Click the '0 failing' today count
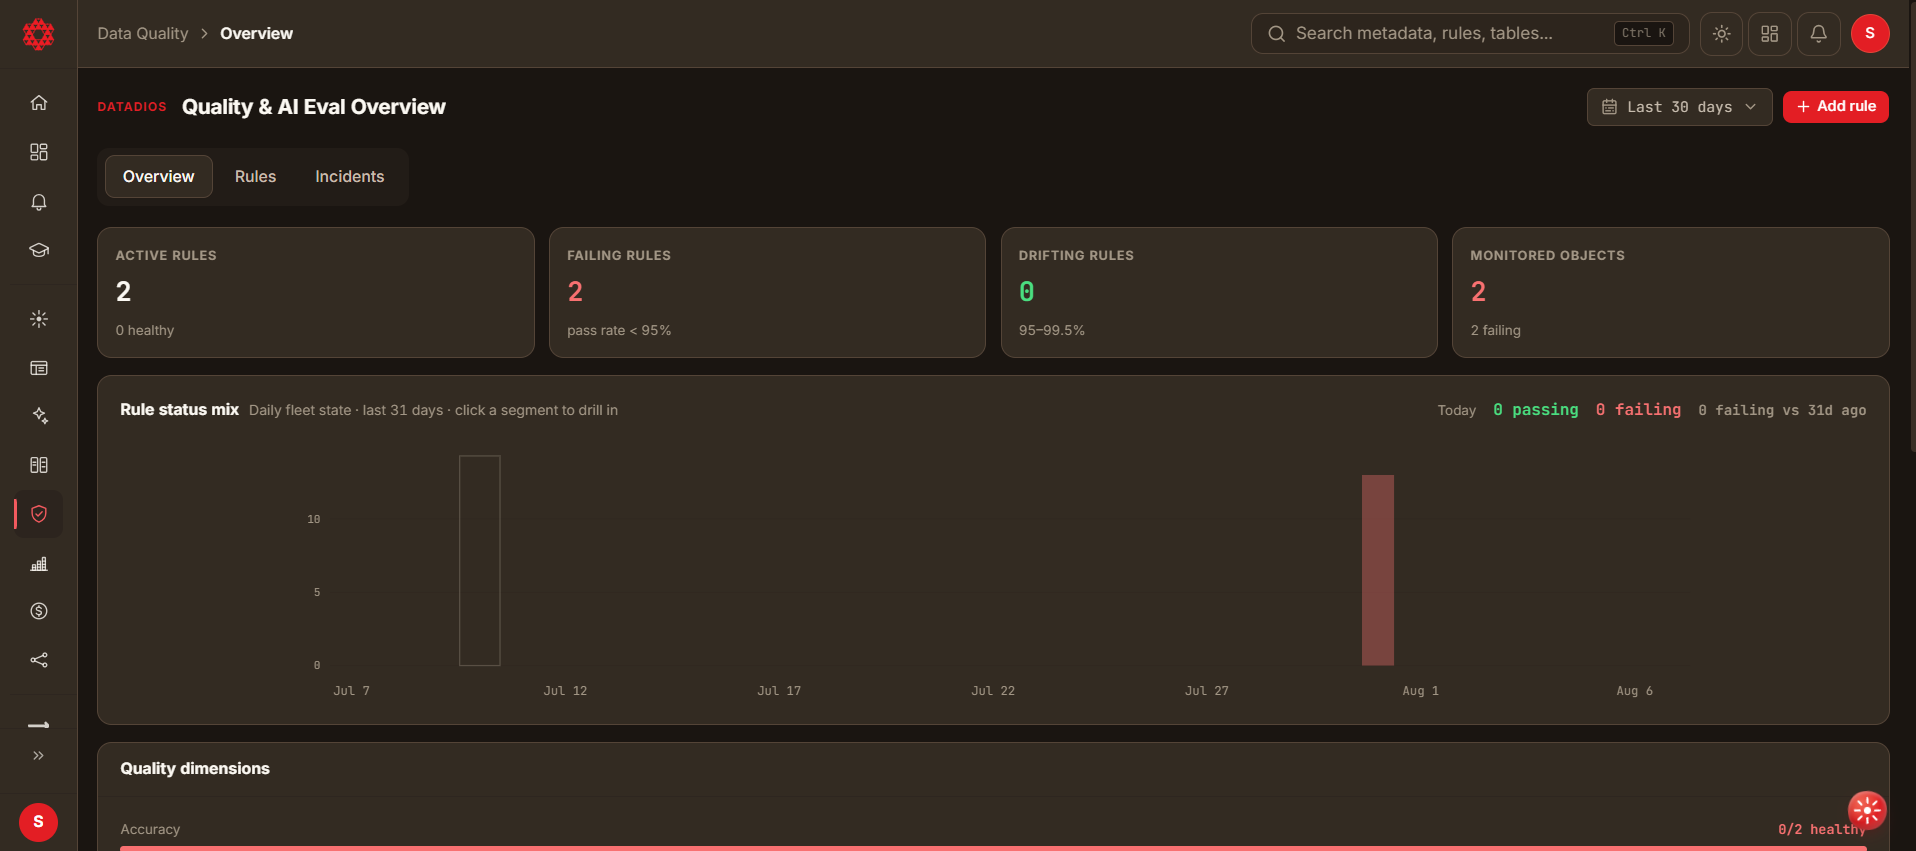Image resolution: width=1916 pixels, height=851 pixels. click(1638, 410)
